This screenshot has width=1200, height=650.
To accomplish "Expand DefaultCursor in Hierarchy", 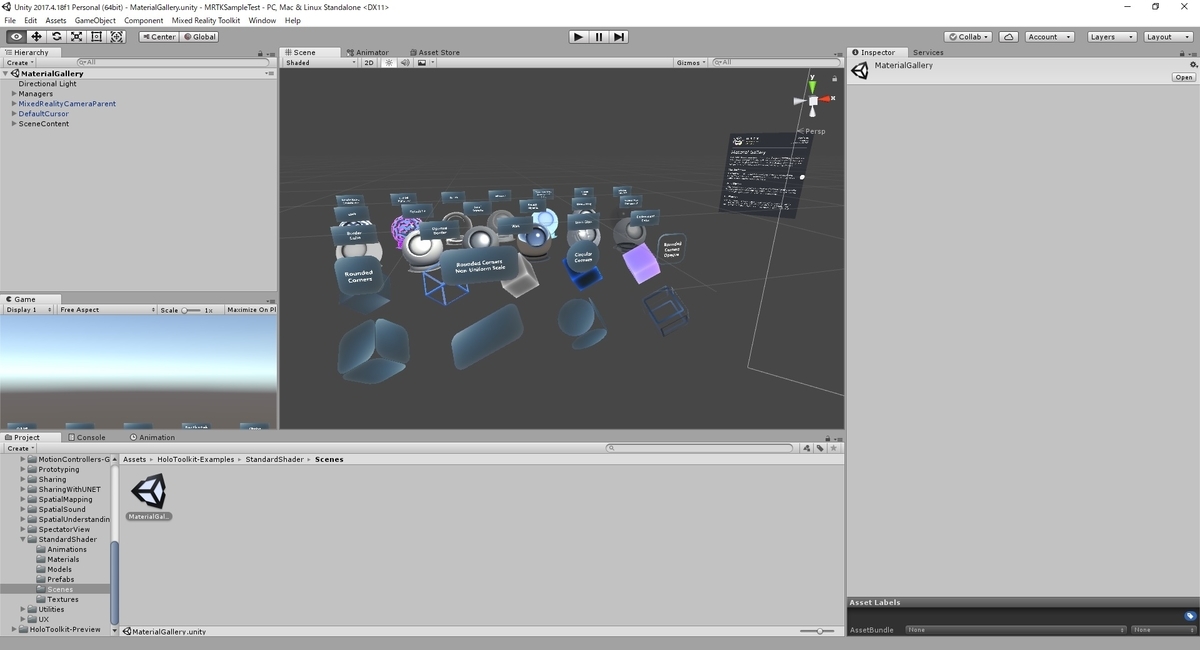I will (x=14, y=114).
